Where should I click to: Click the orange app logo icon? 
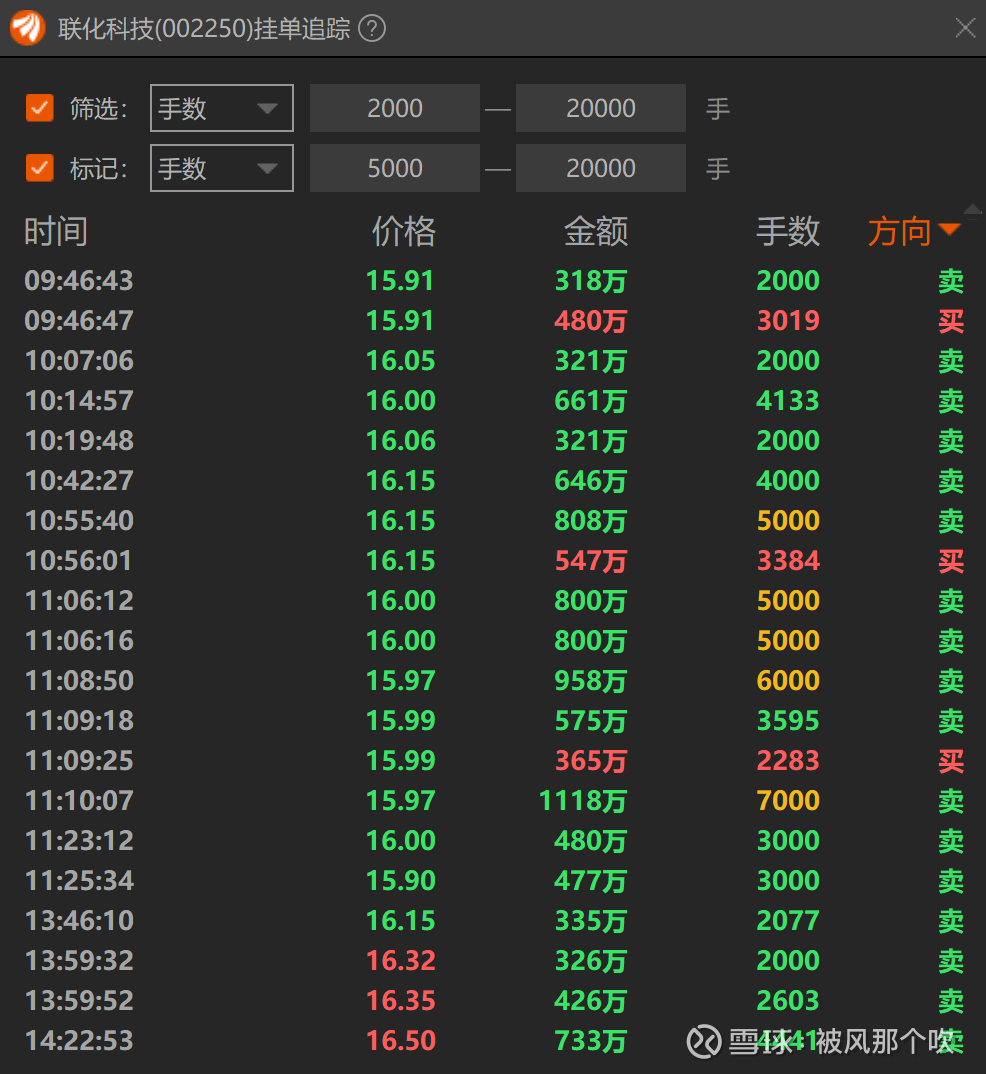(x=28, y=28)
